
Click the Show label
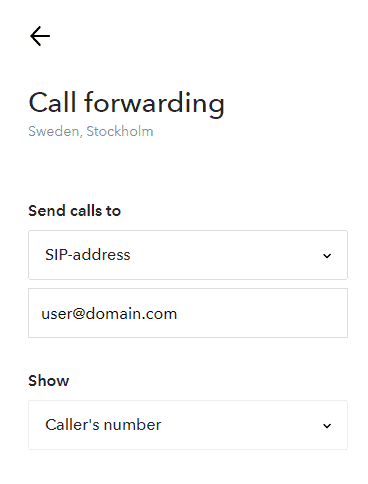tap(49, 381)
